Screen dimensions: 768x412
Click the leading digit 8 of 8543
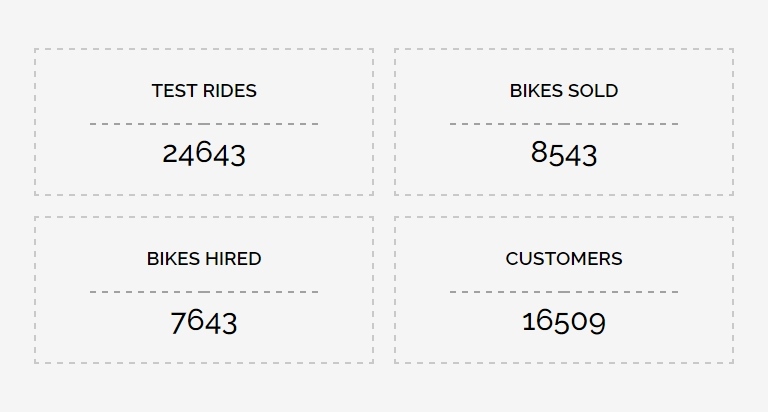(539, 152)
